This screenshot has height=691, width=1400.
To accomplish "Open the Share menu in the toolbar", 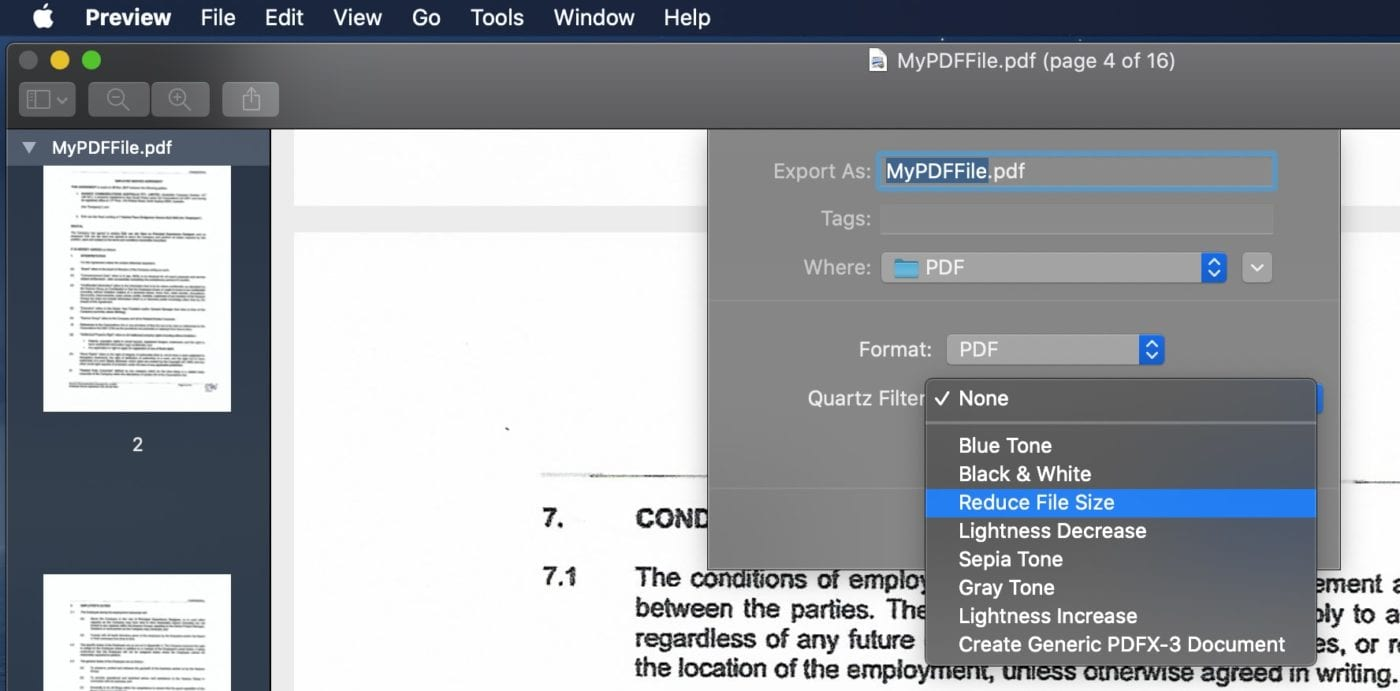I will [250, 98].
